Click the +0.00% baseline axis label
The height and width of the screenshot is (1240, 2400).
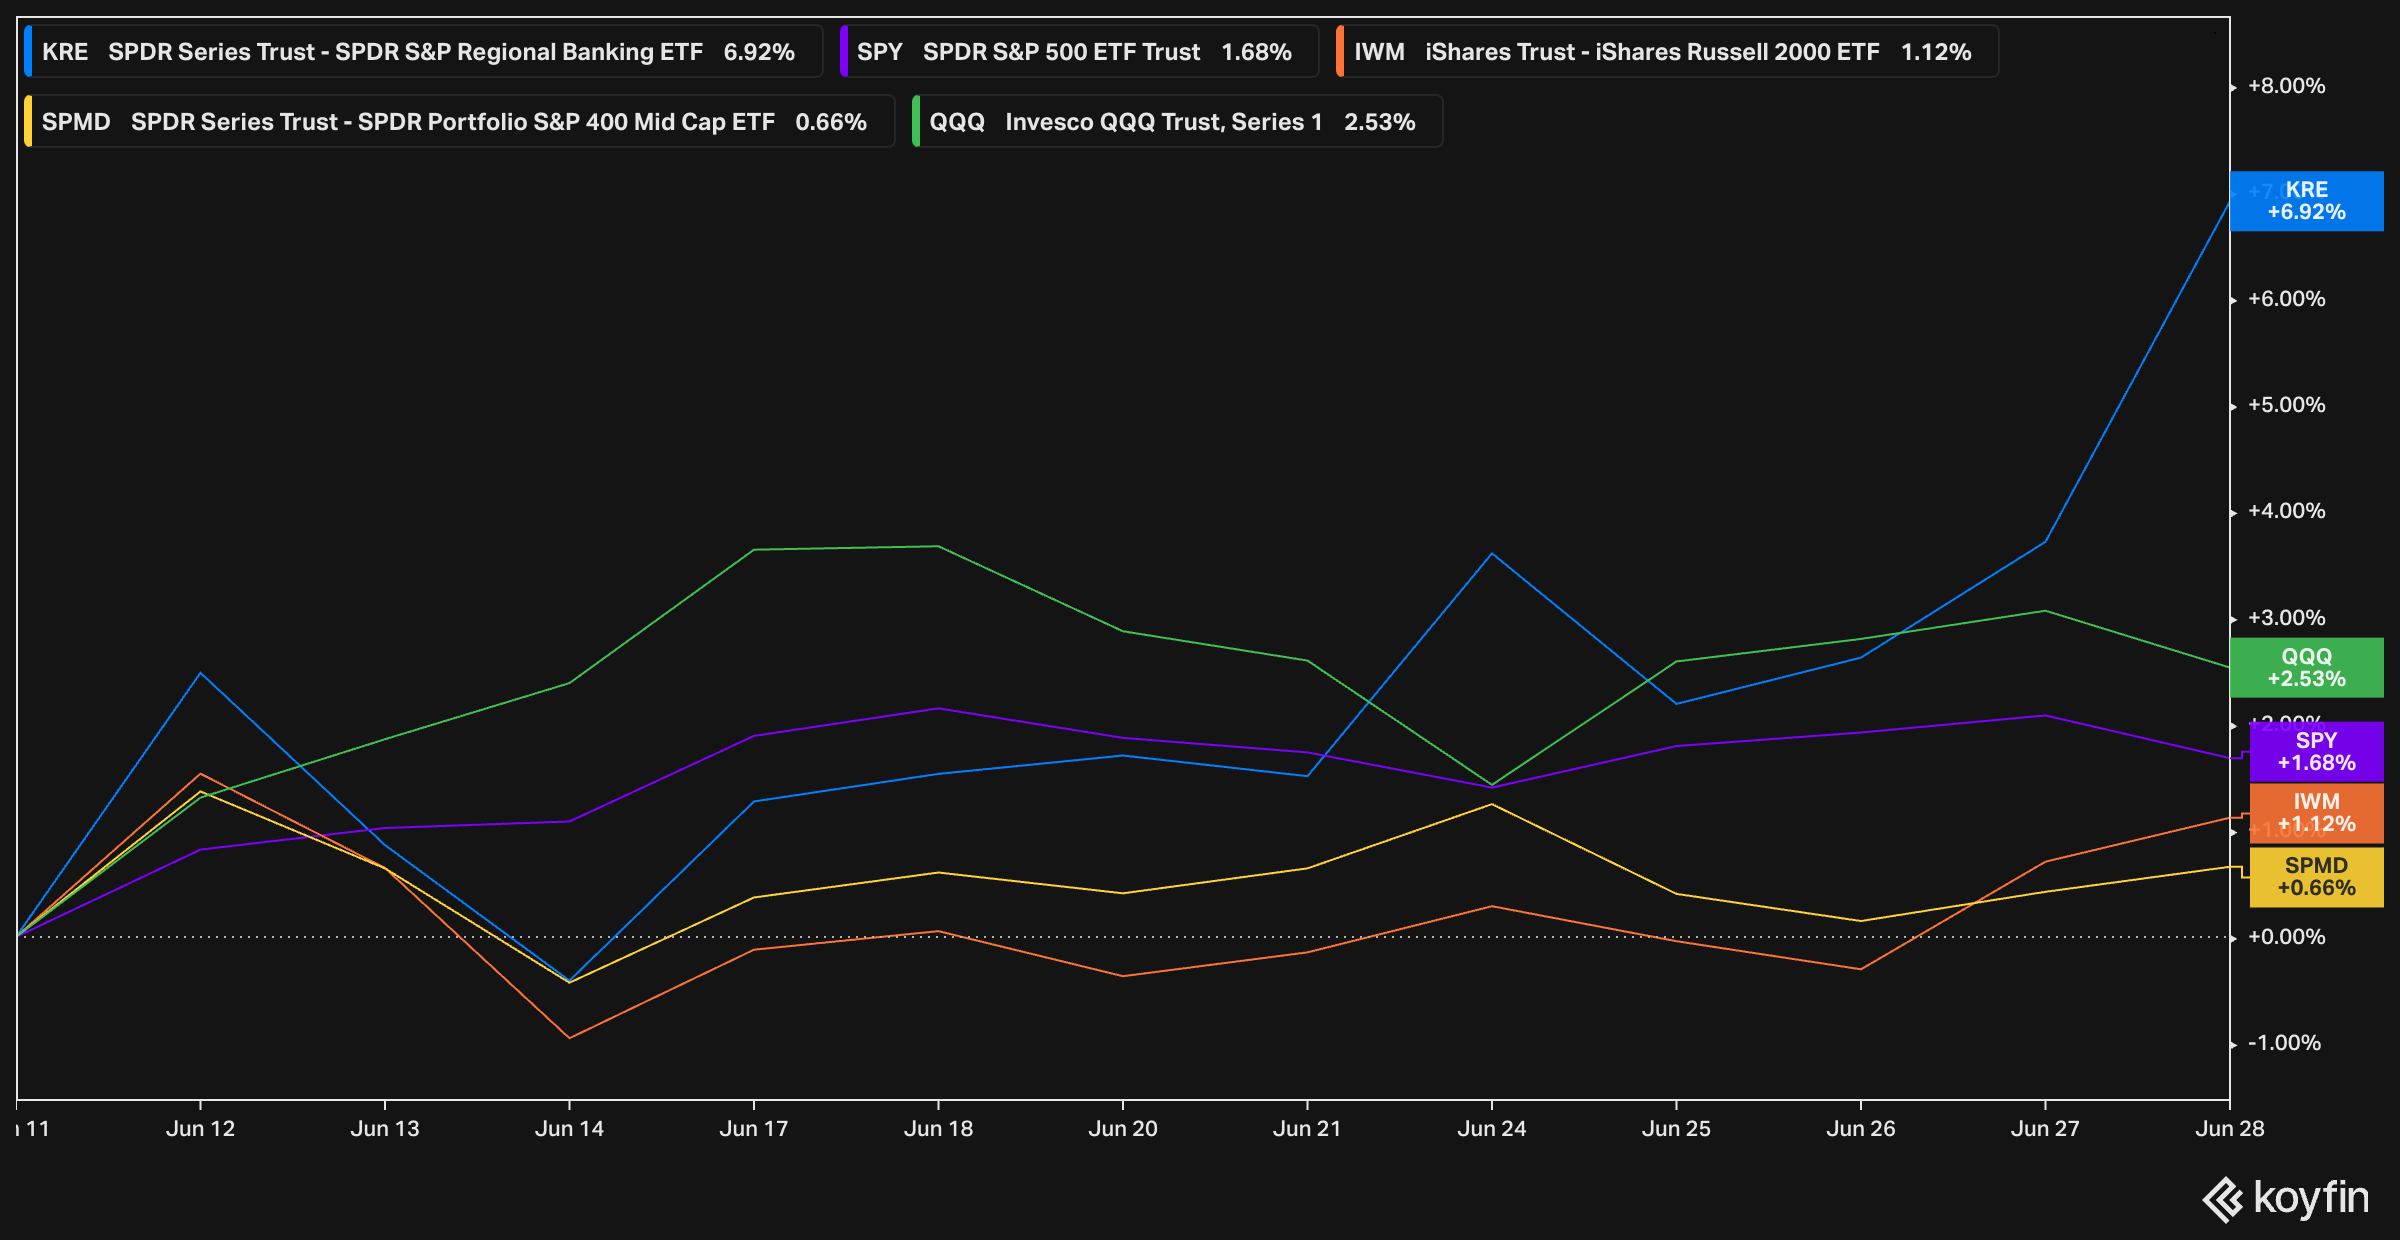pos(2286,937)
